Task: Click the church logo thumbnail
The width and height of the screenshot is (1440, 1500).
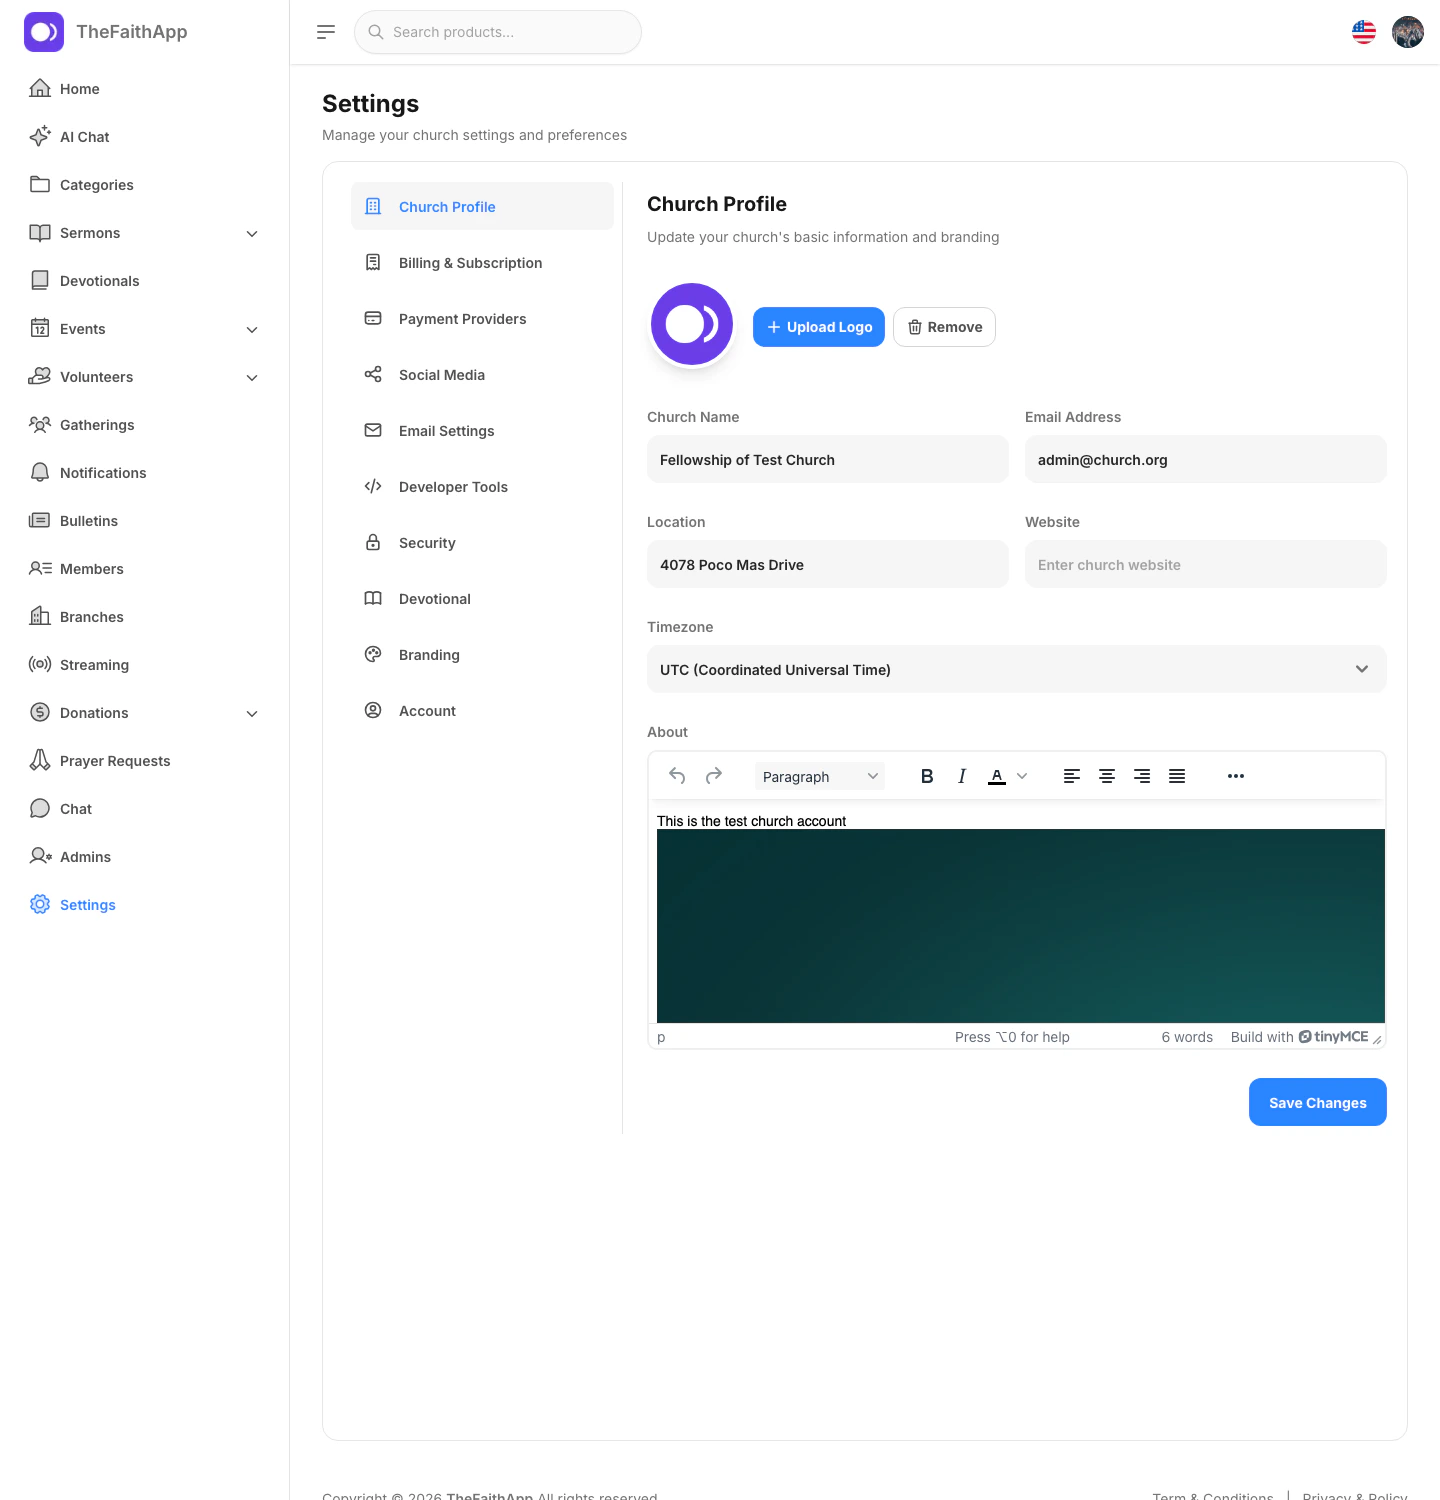Action: (x=692, y=324)
